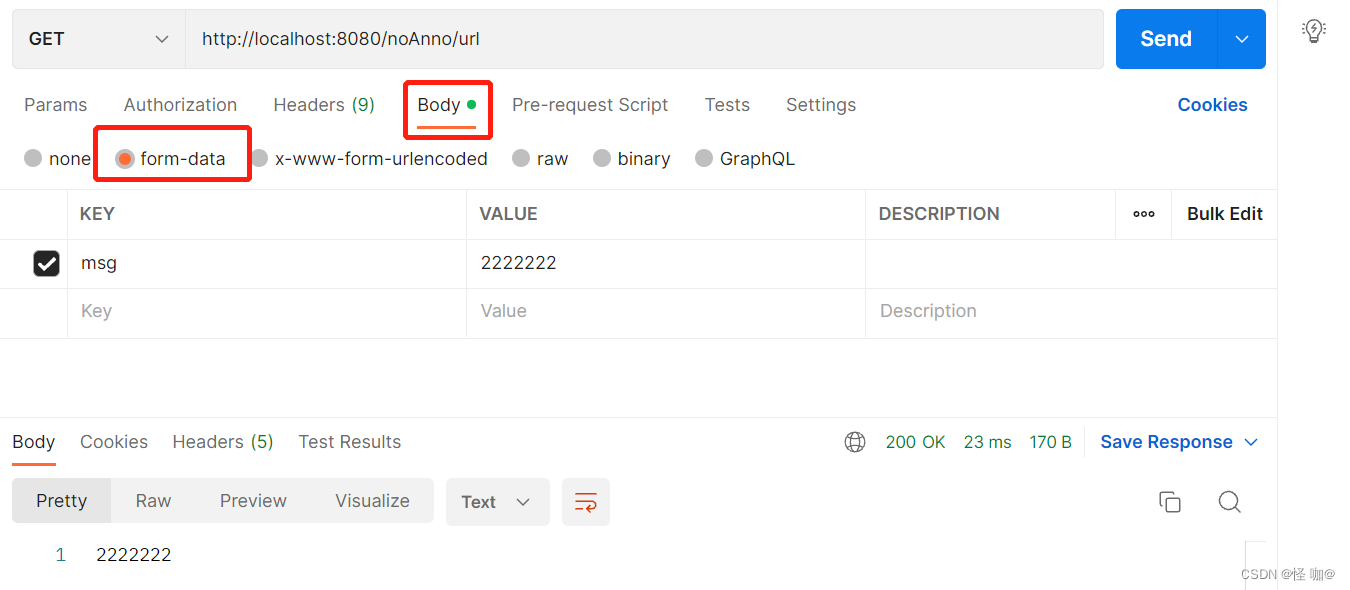Open the Headers (9) request tab

324,105
